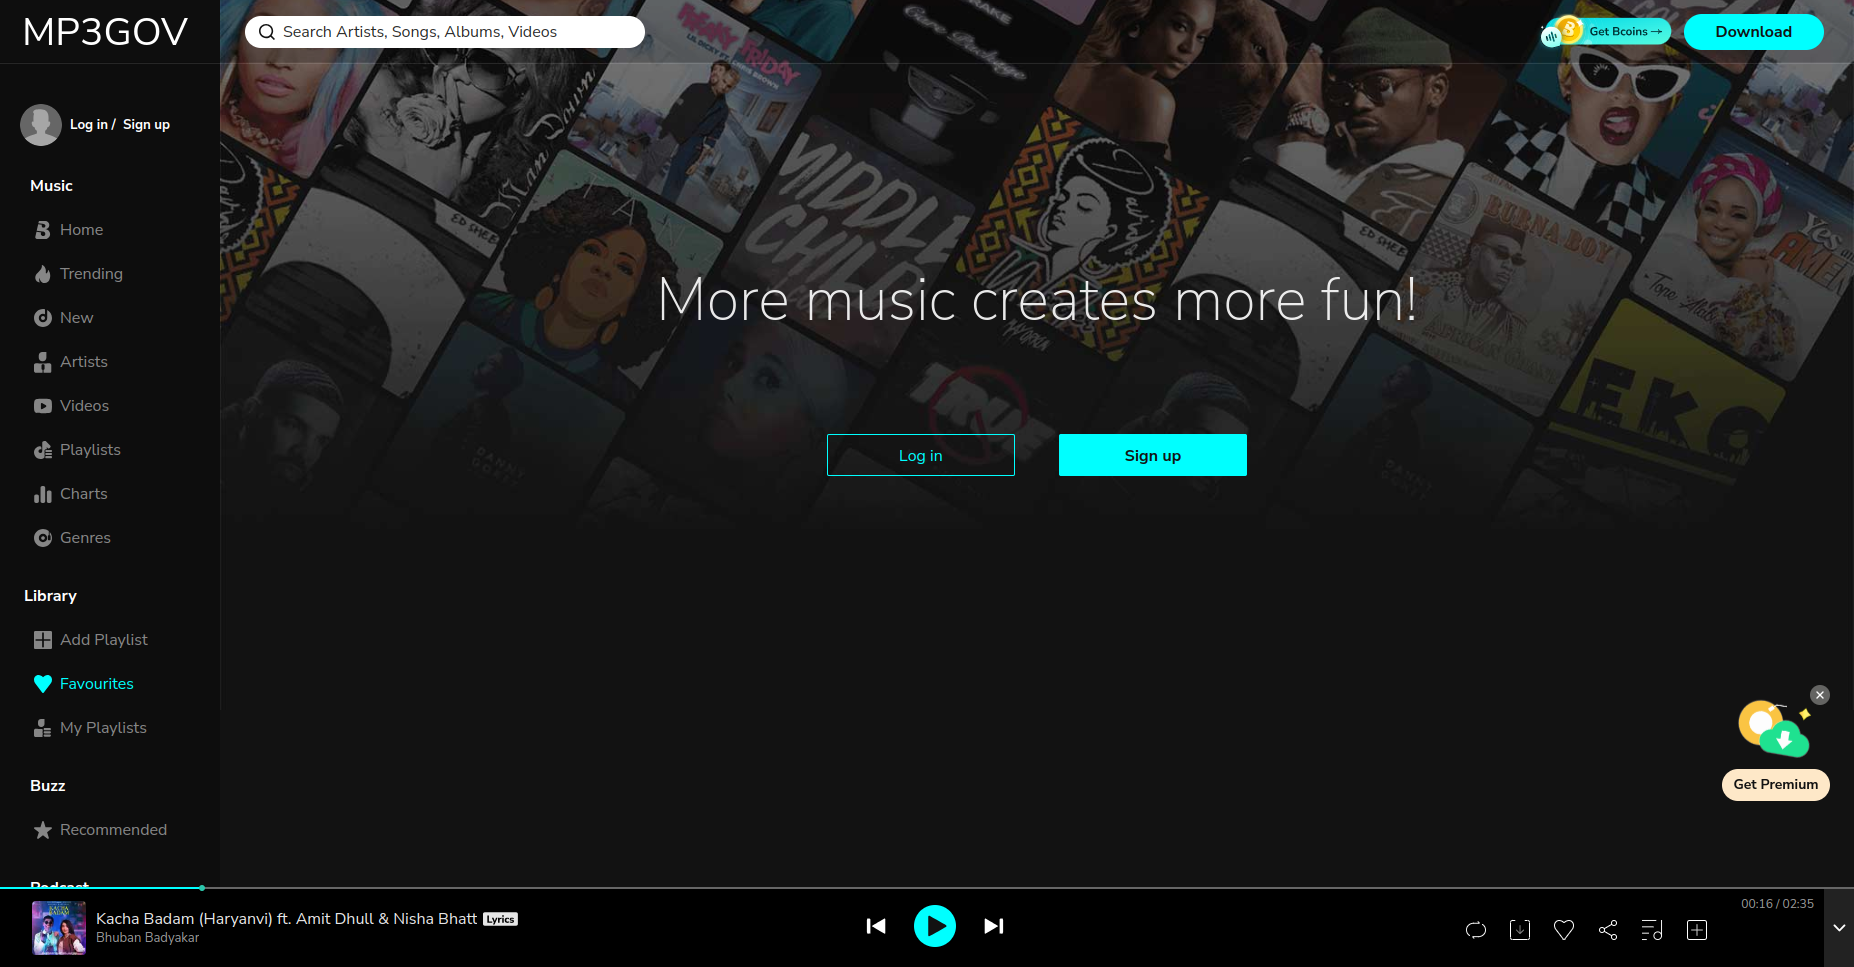Go to Charts in sidebar
This screenshot has height=967, width=1854.
point(83,494)
